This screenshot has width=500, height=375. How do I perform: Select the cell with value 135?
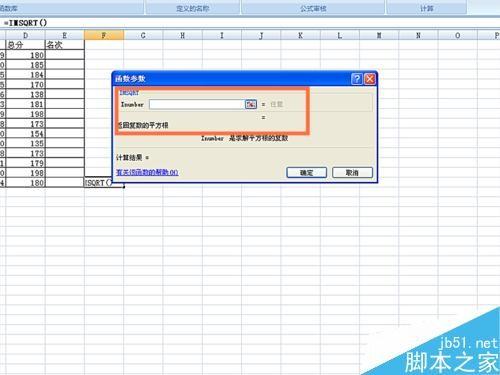click(25, 143)
